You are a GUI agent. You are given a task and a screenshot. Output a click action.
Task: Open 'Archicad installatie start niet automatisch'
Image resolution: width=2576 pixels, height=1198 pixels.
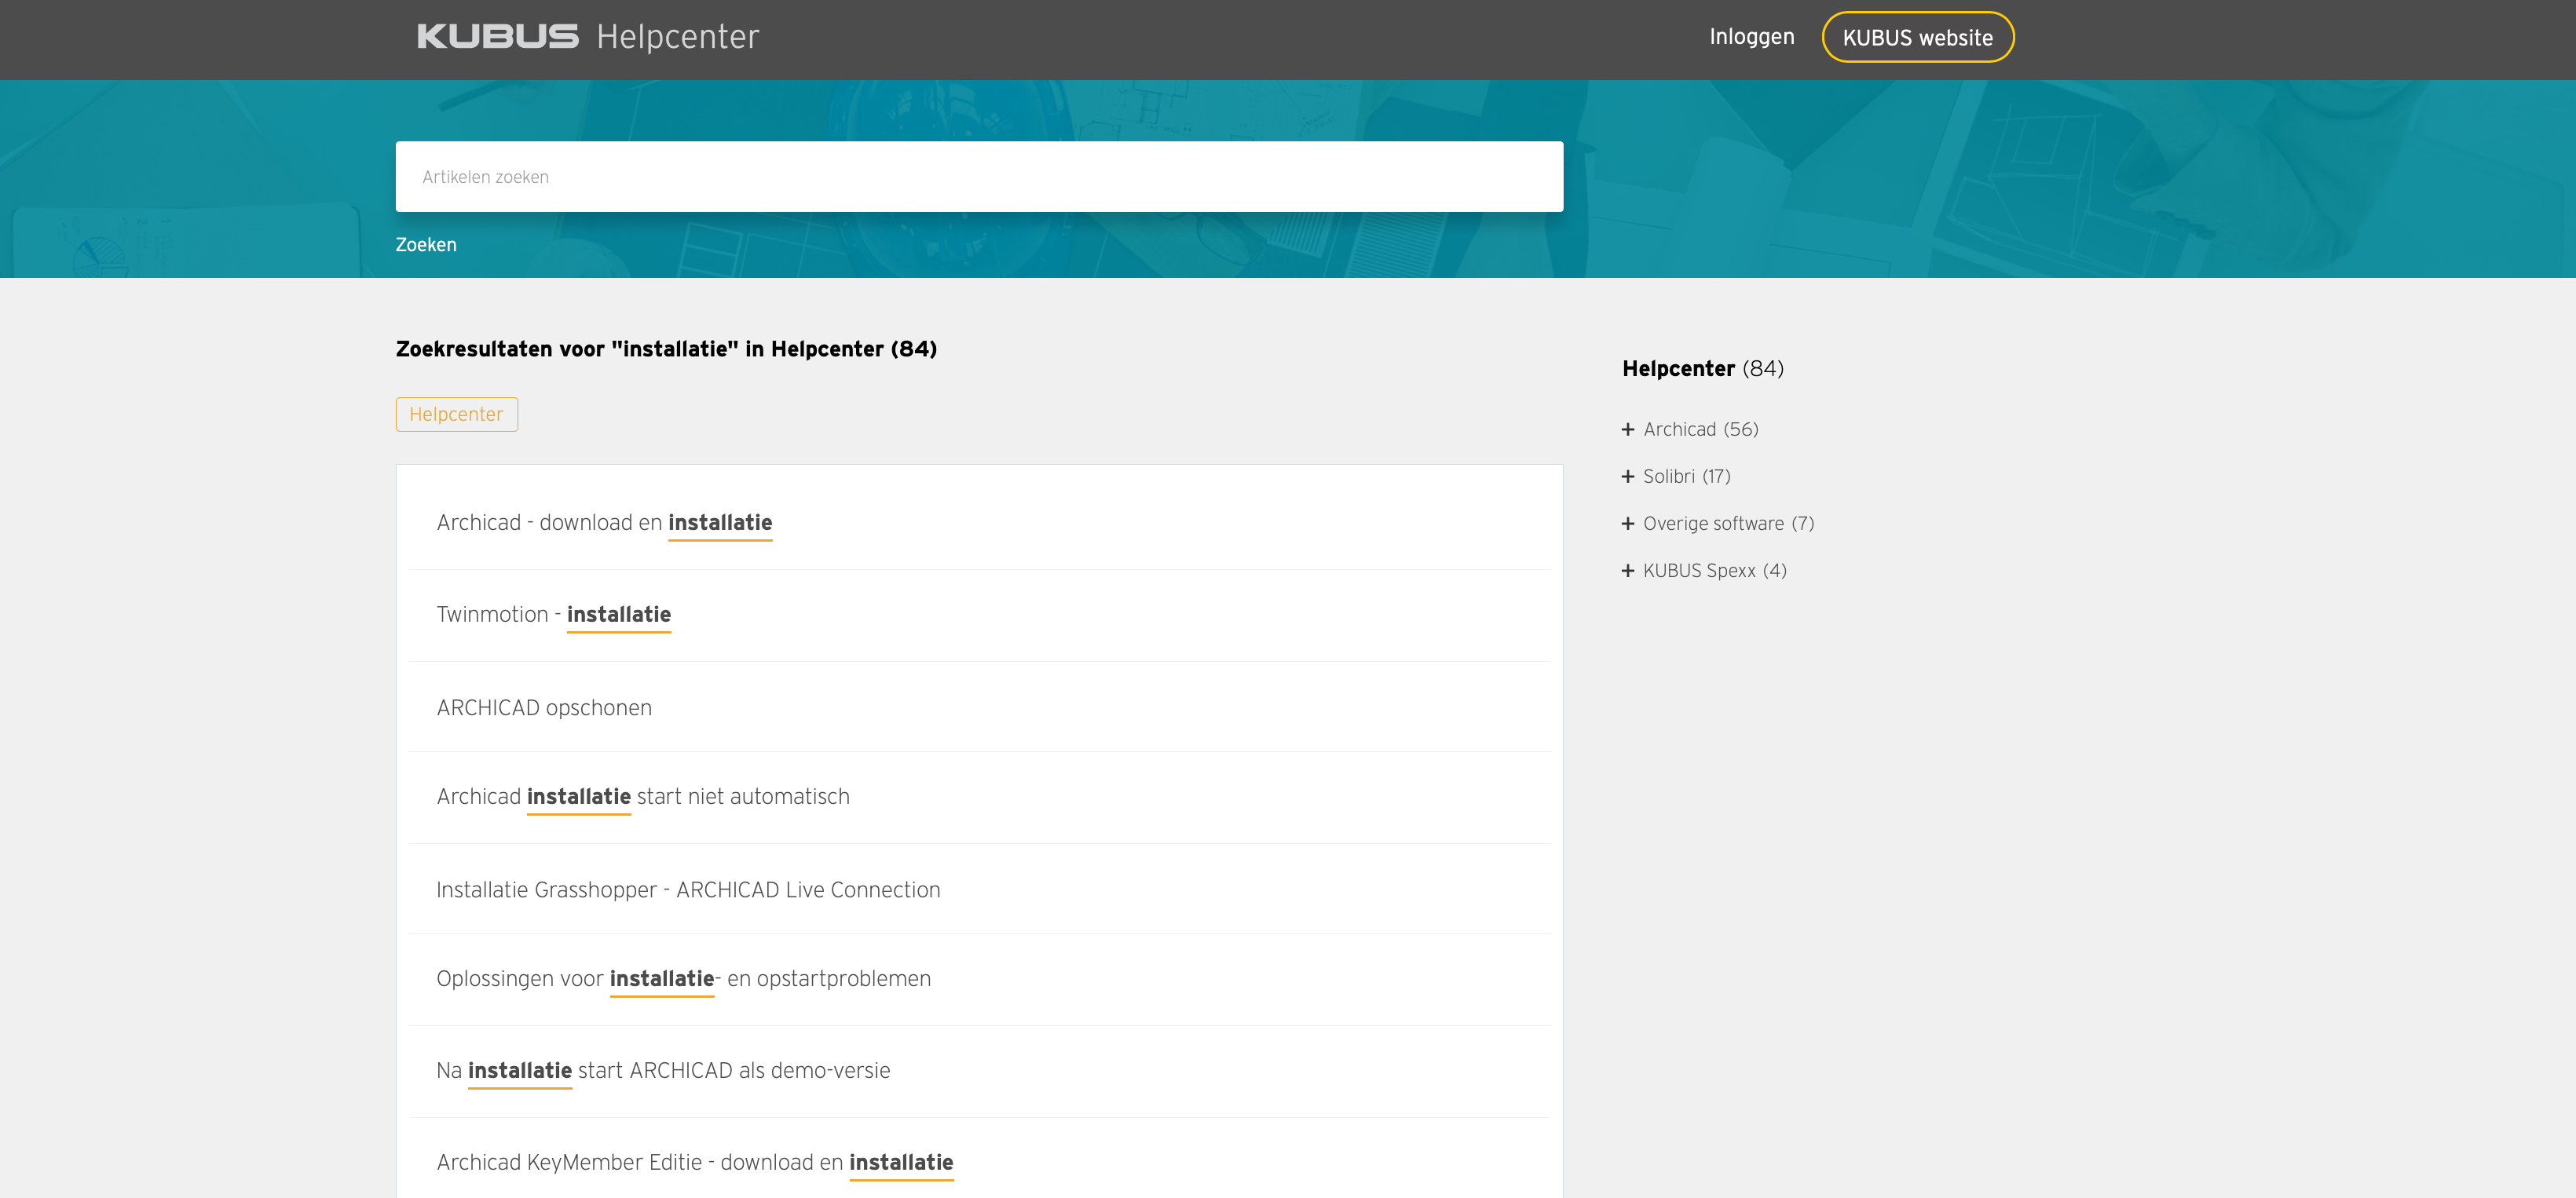point(643,797)
